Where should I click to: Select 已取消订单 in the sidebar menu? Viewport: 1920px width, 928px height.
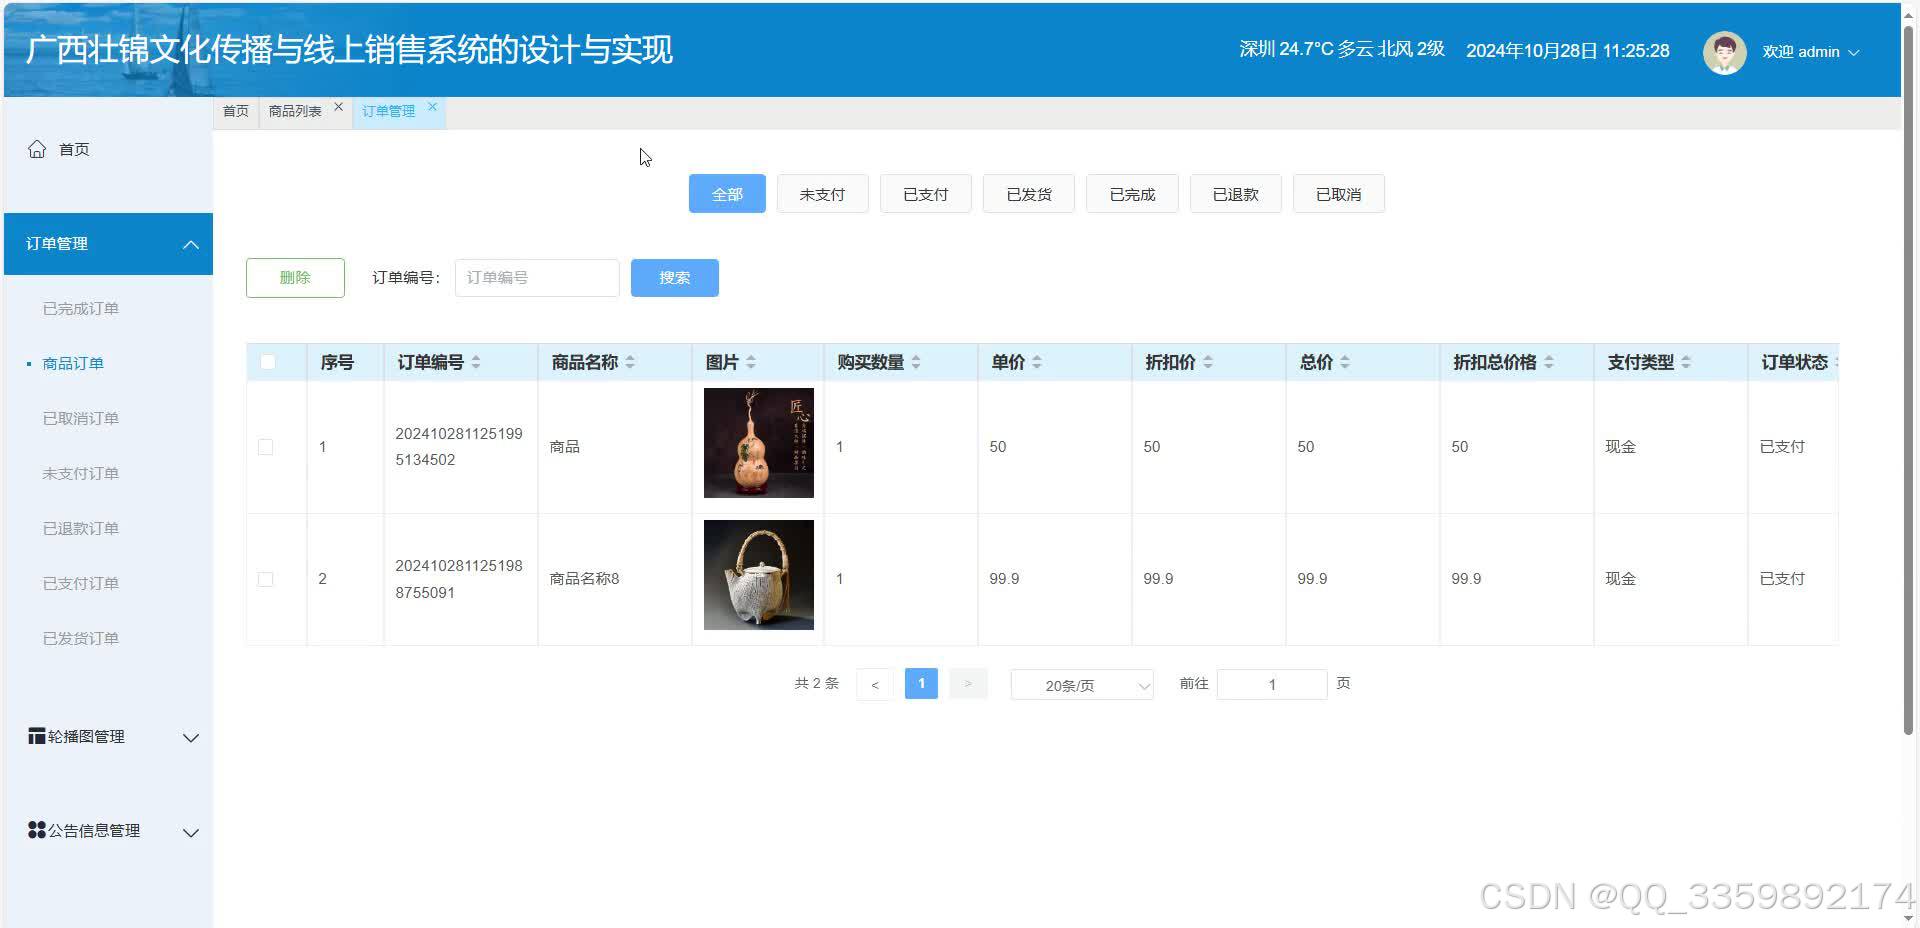pyautogui.click(x=80, y=418)
